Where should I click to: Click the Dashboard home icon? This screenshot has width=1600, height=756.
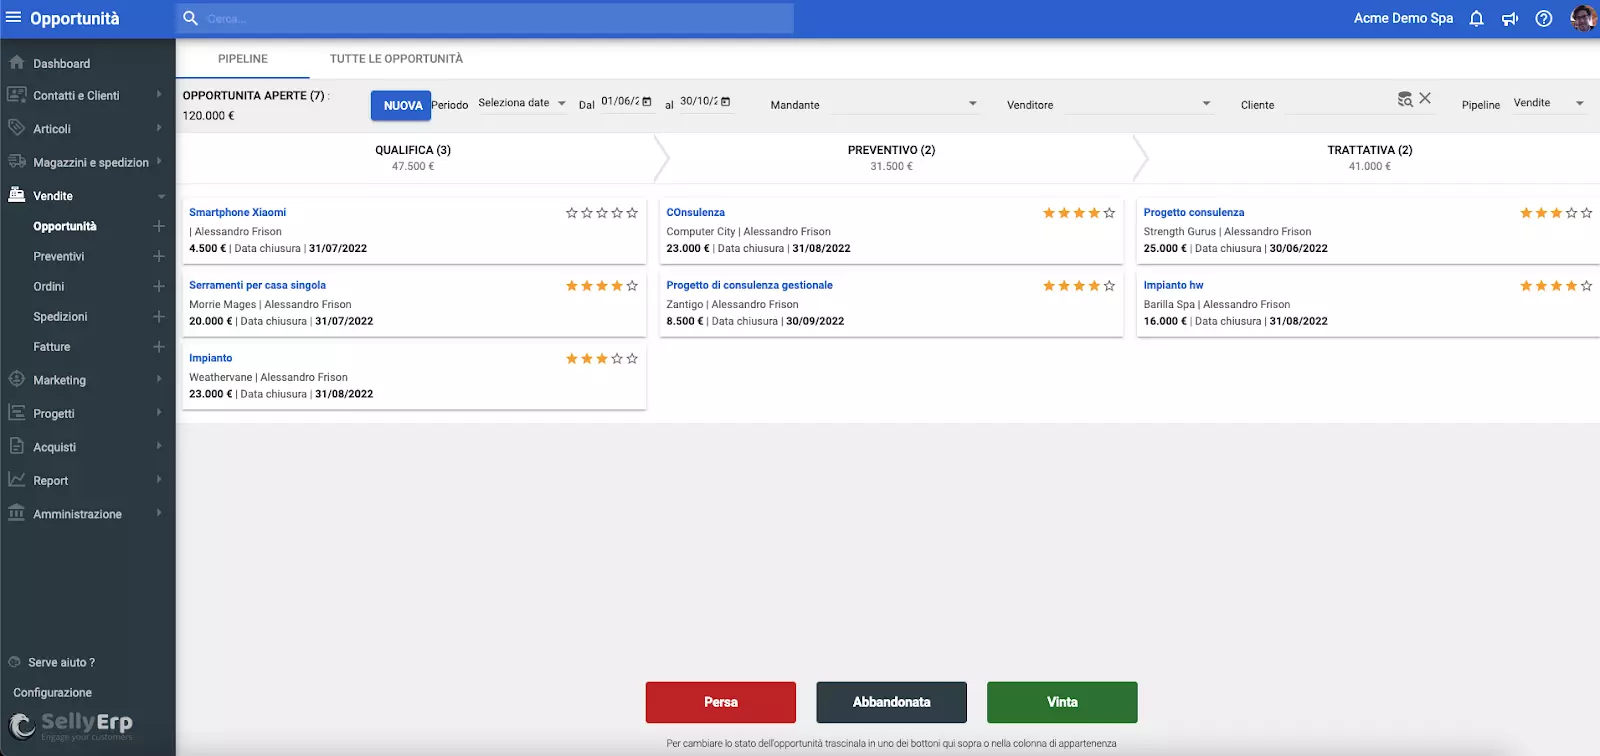click(16, 62)
